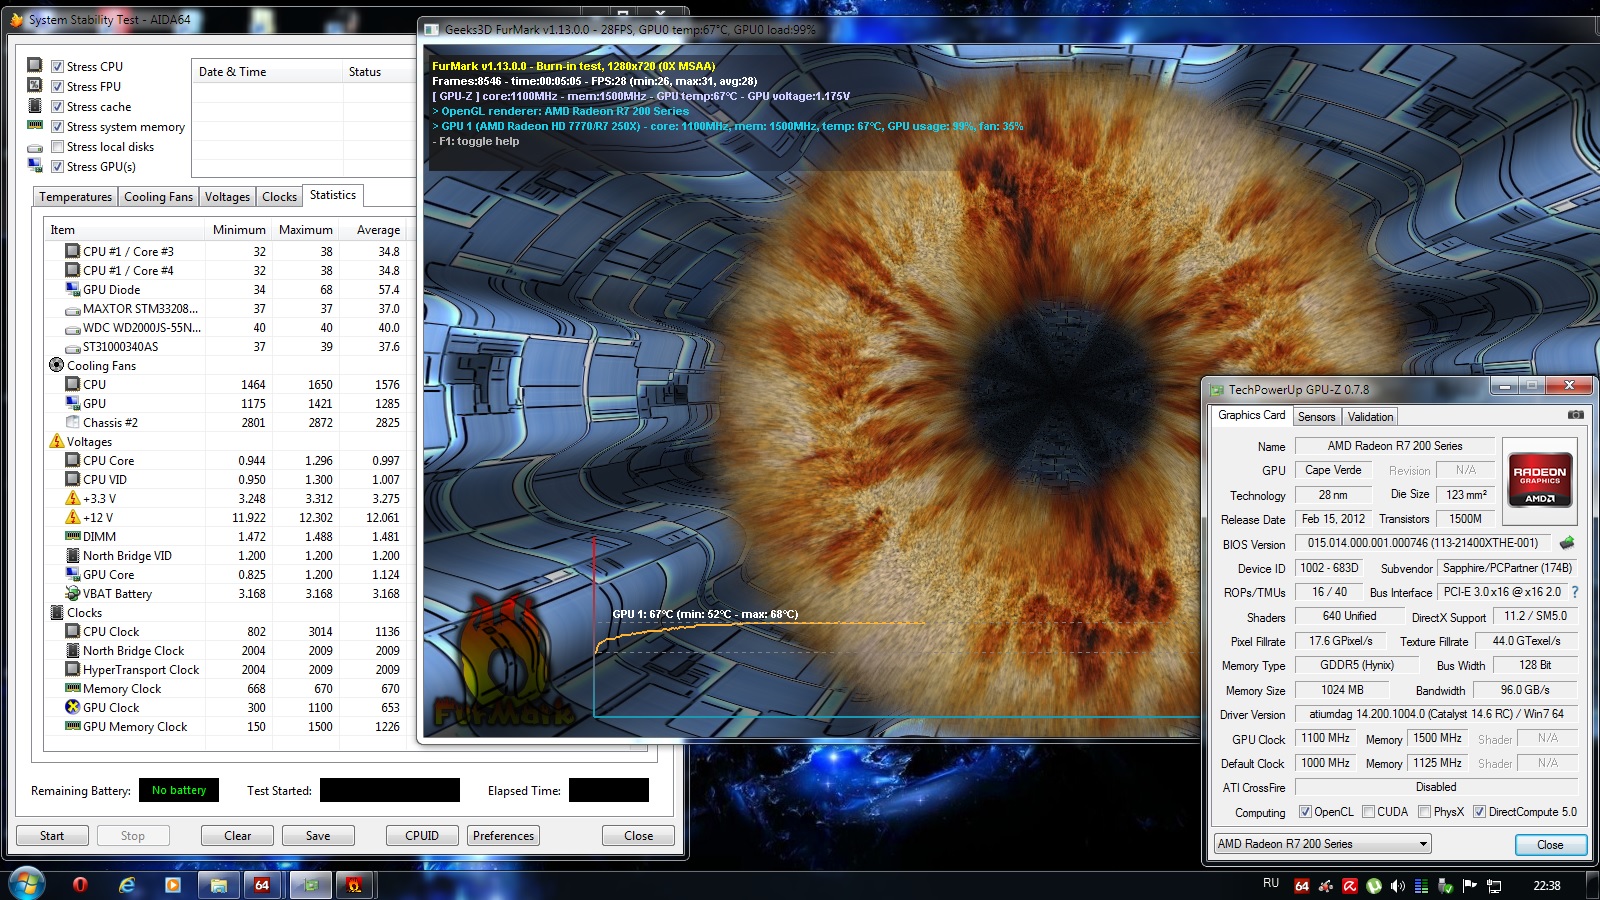The image size is (1600, 900).
Task: Click the Start button in AIDA64
Action: 52,836
